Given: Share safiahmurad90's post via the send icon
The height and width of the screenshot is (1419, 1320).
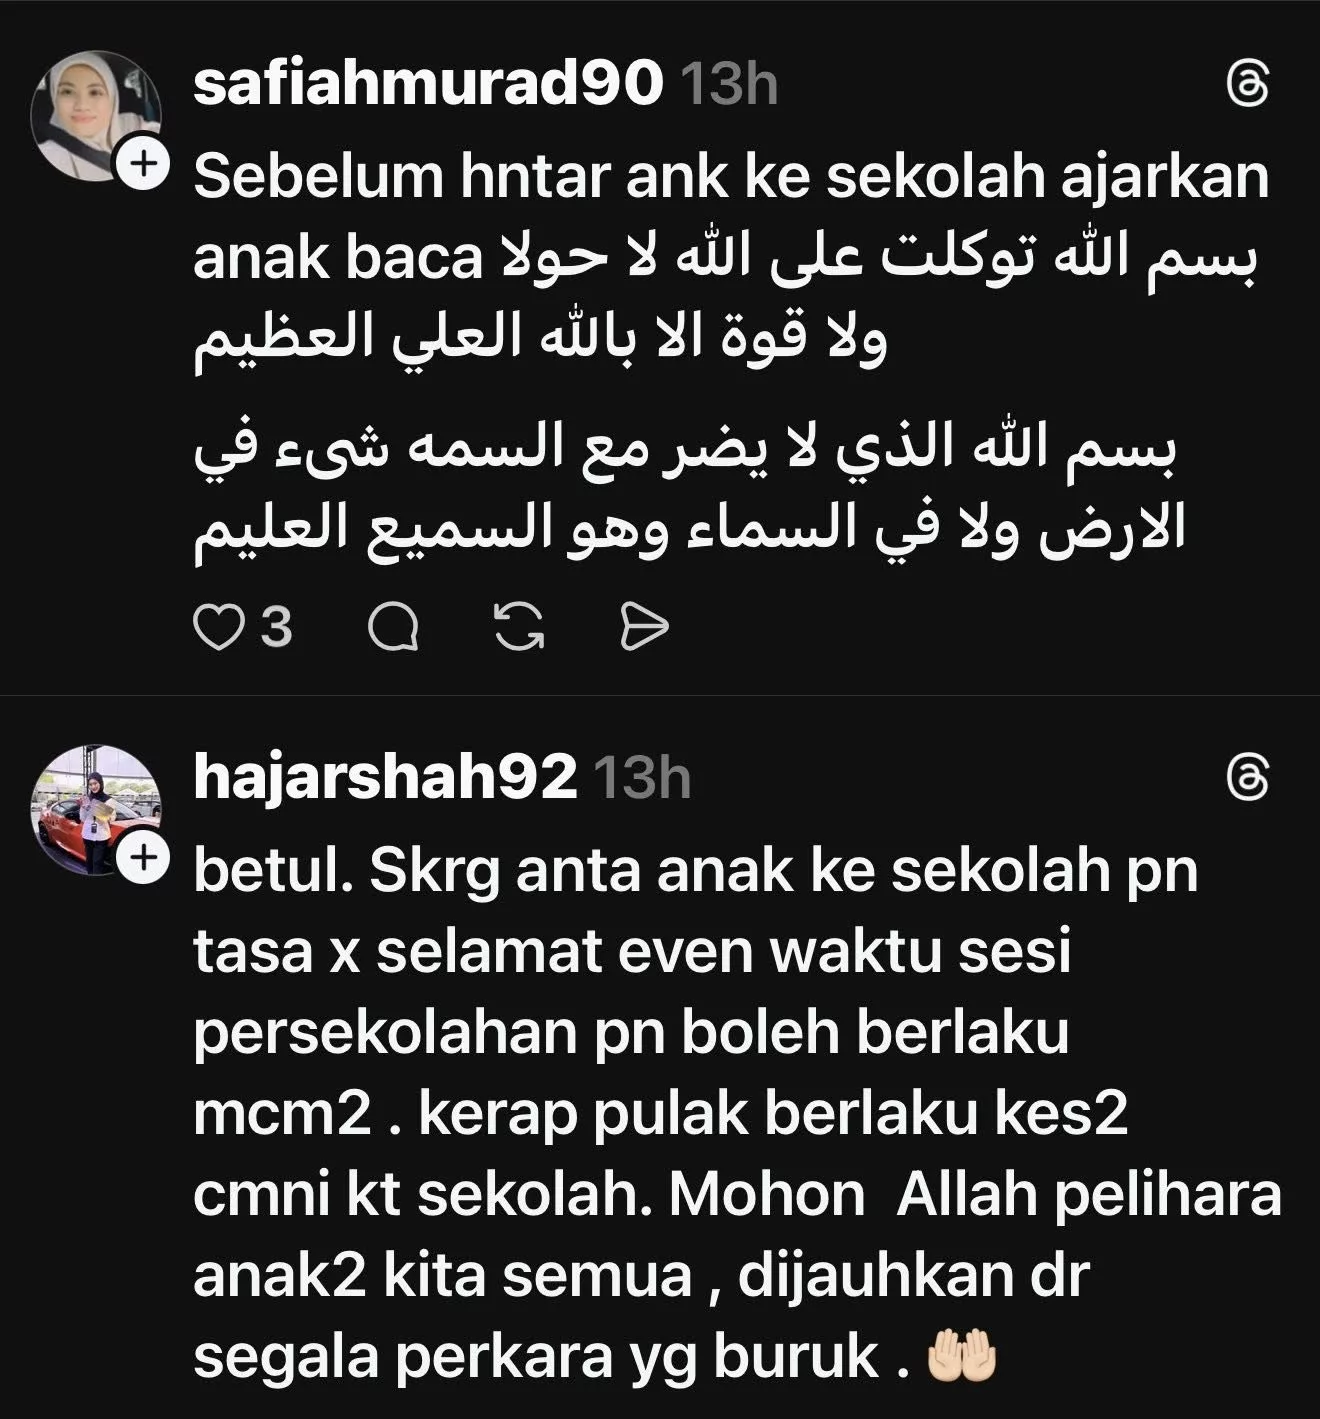Looking at the screenshot, I should point(644,629).
